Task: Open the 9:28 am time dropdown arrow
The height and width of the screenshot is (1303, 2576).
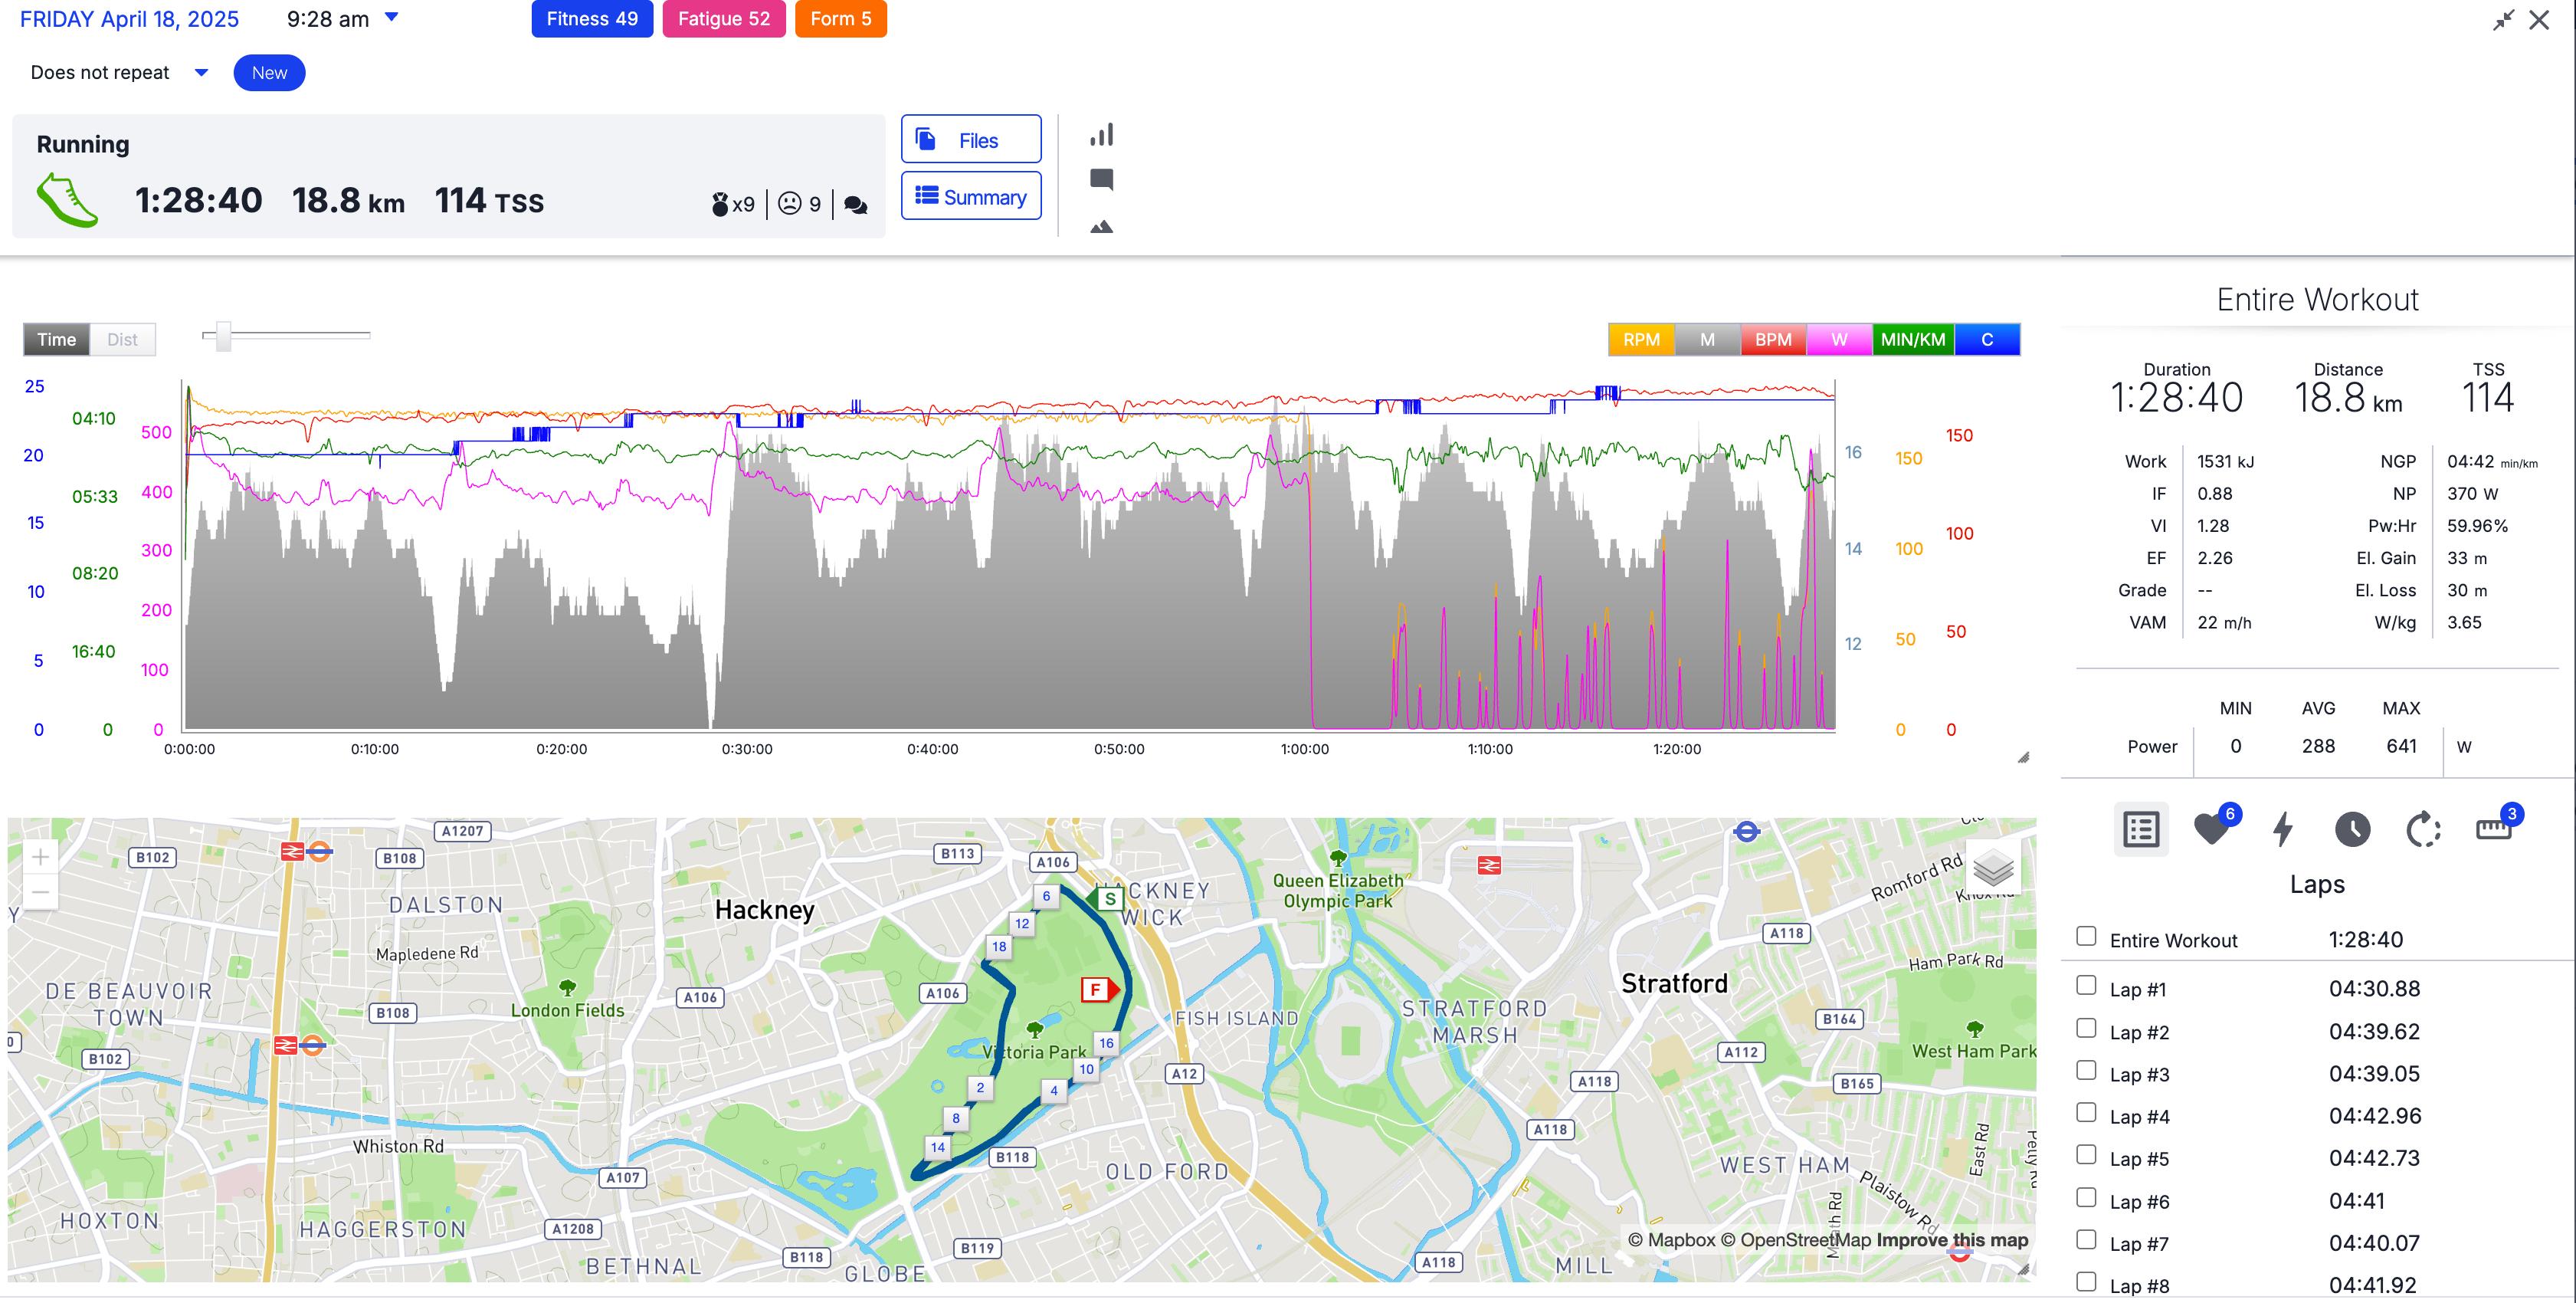Action: coord(392,17)
